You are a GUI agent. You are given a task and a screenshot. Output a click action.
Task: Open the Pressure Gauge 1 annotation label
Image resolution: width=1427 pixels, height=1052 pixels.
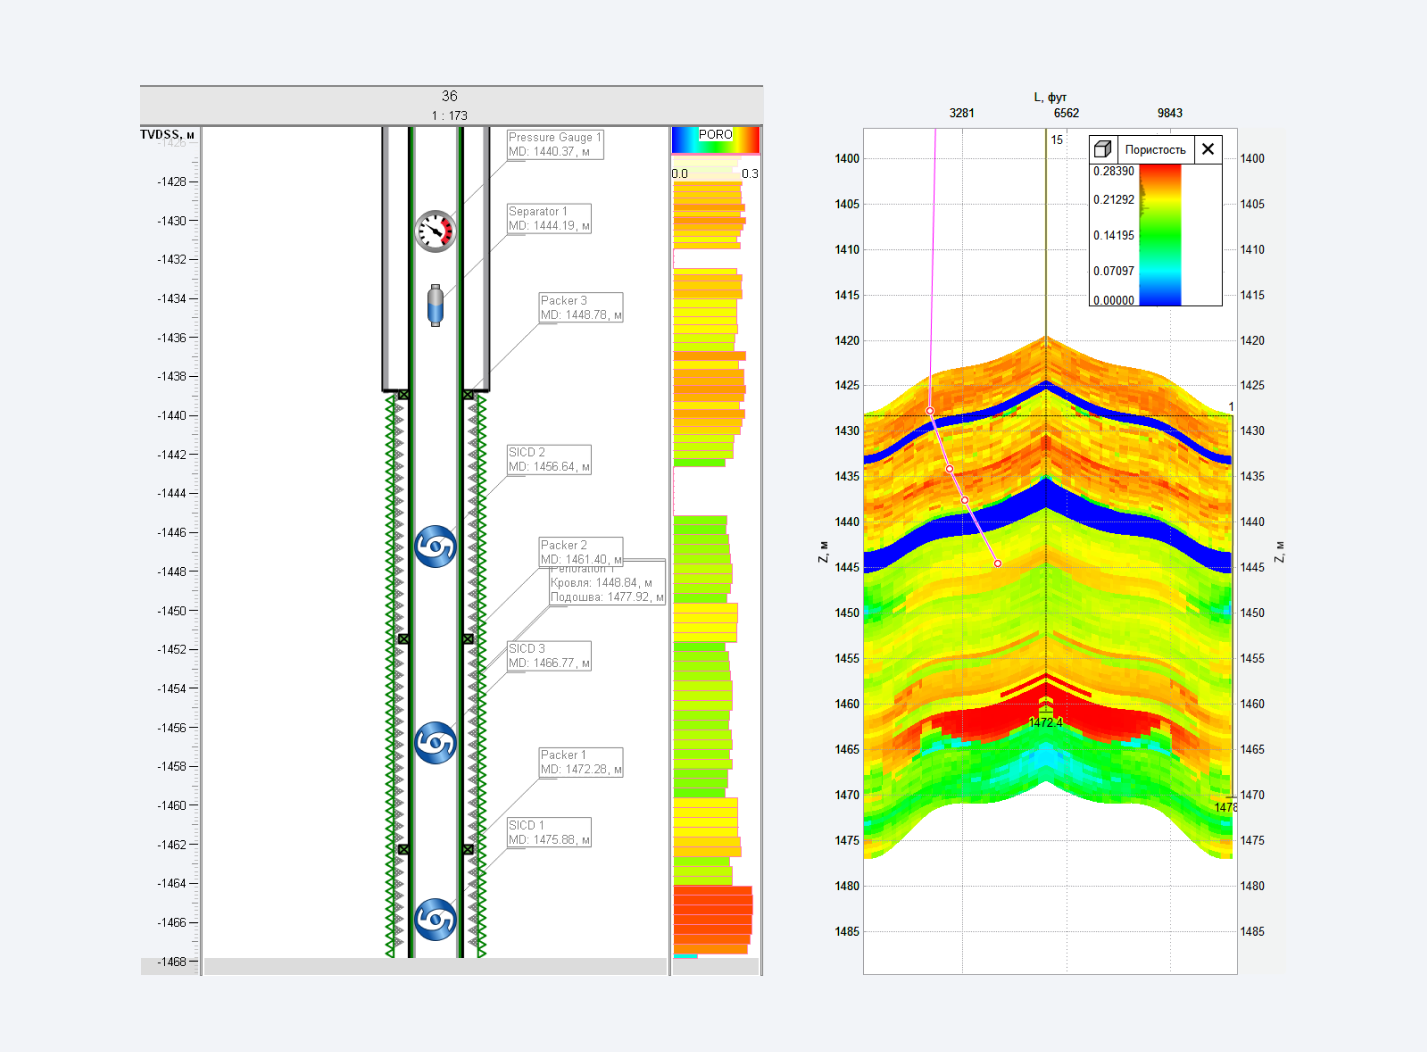[x=555, y=144]
